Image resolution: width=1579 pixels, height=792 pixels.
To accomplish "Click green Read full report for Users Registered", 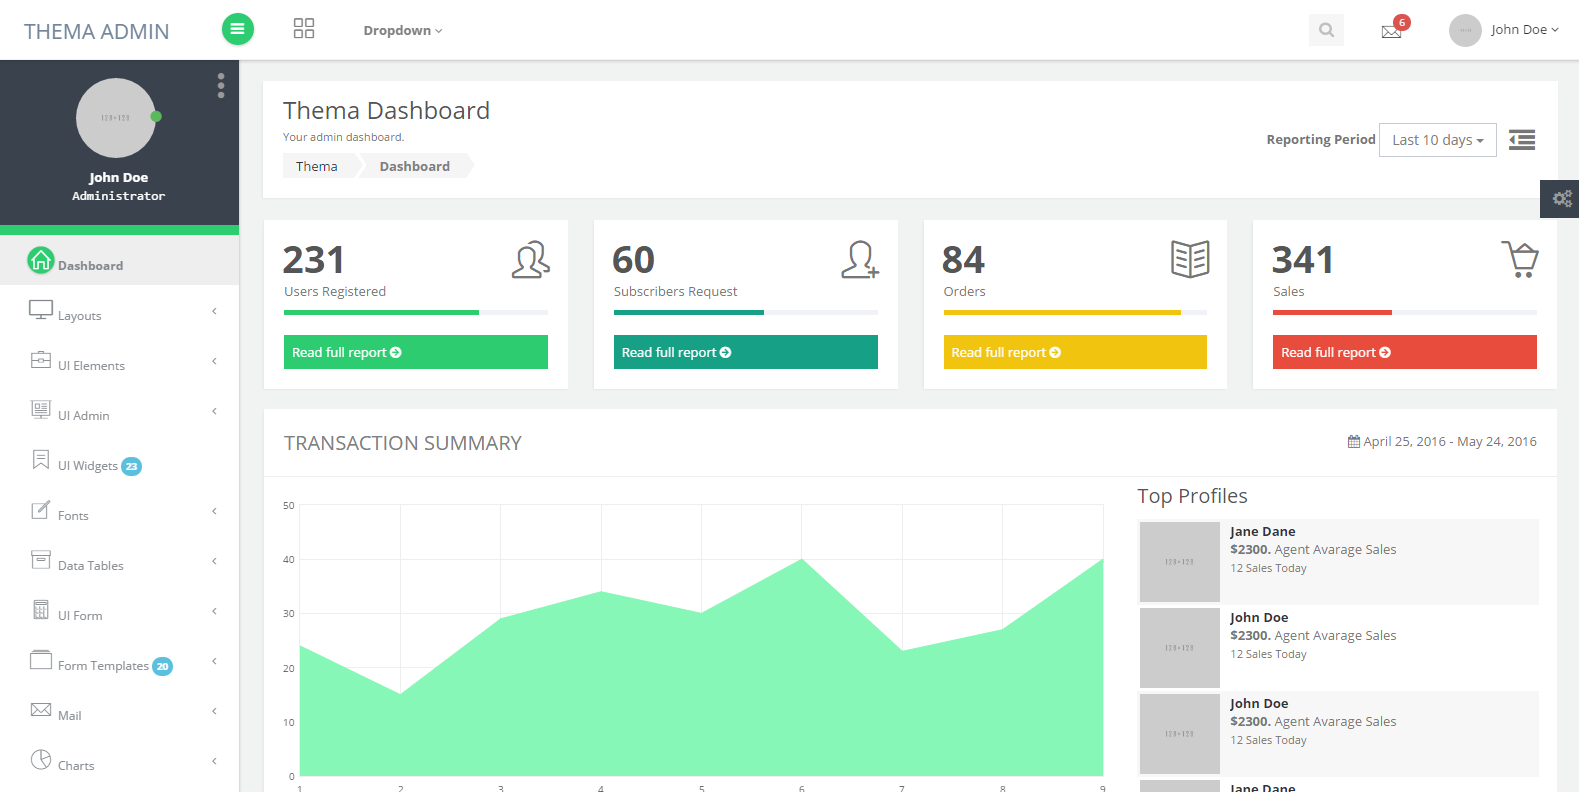I will pos(415,352).
